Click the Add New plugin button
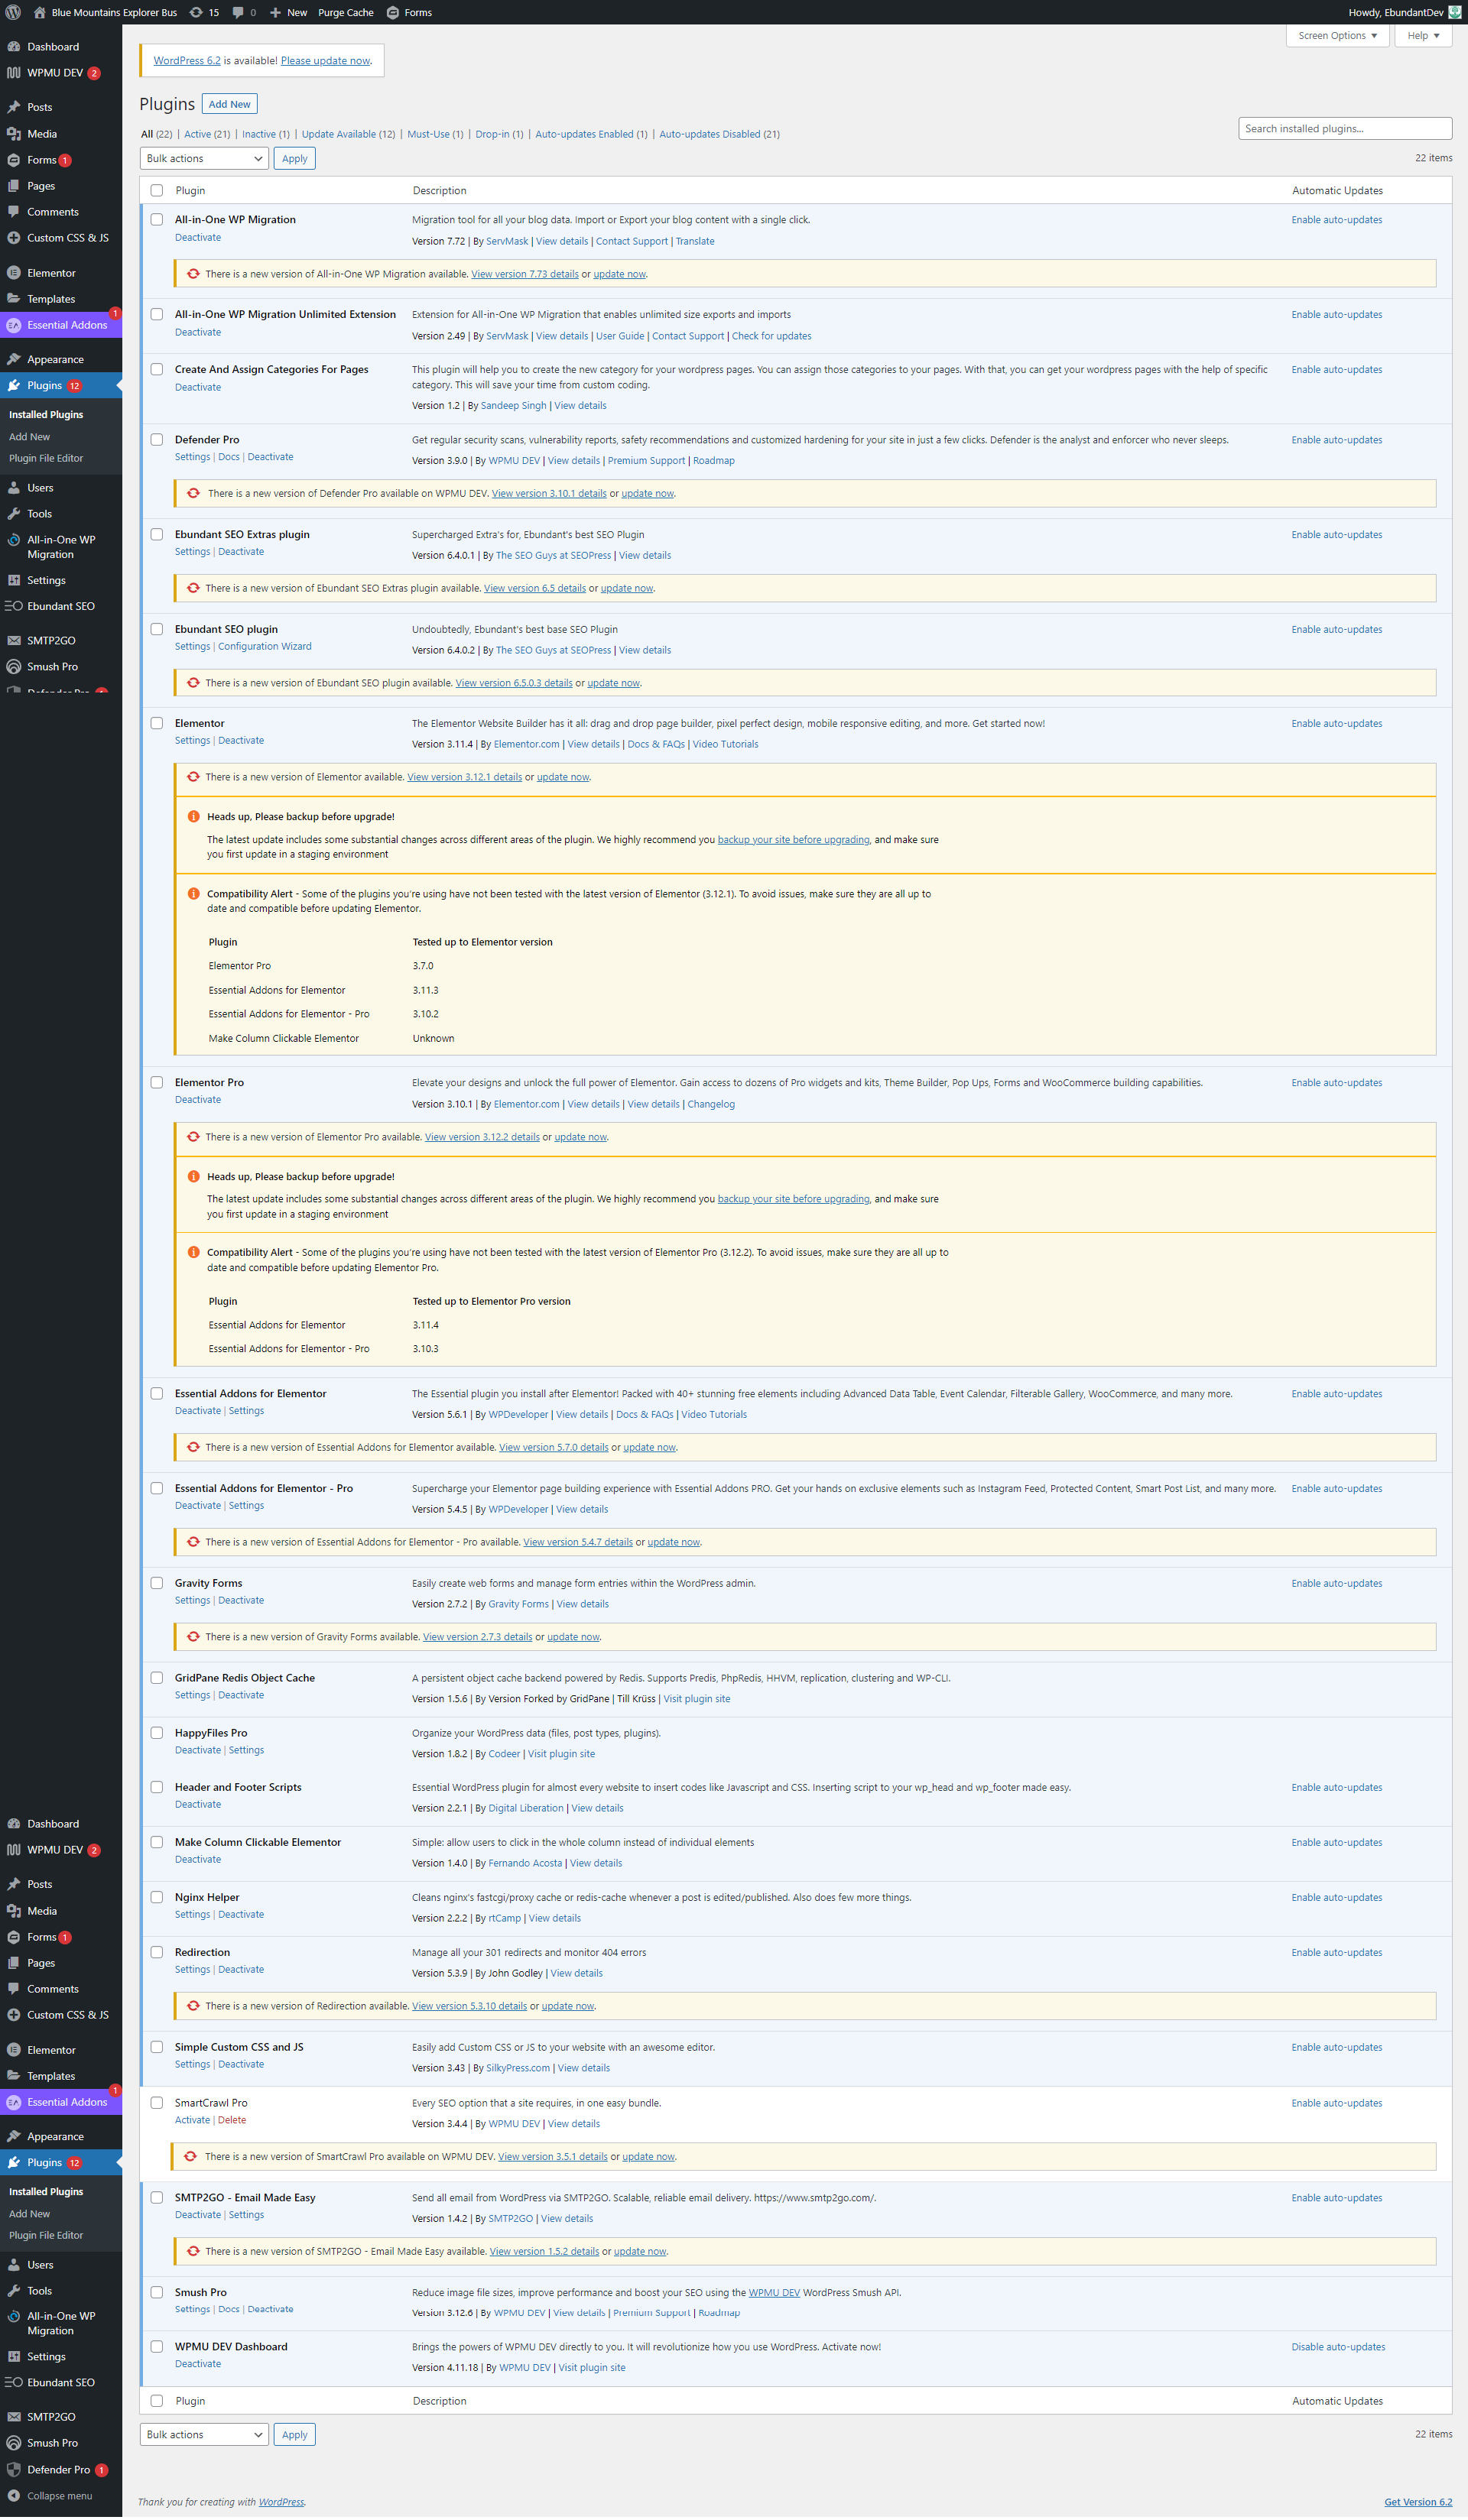 click(229, 104)
